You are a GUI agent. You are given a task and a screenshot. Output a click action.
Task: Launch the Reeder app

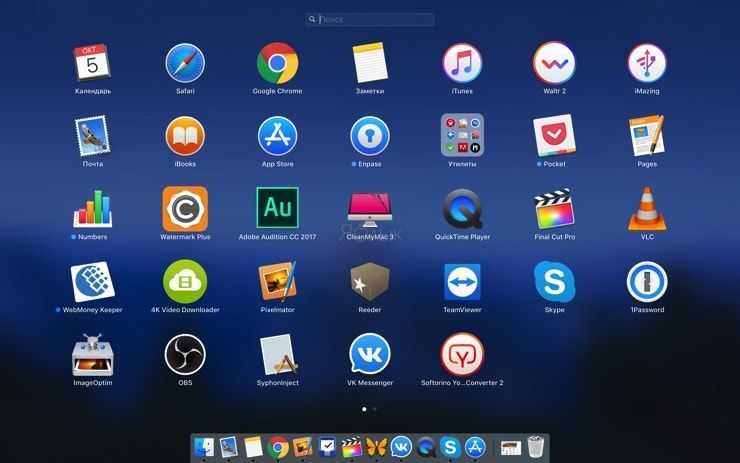[x=370, y=282]
